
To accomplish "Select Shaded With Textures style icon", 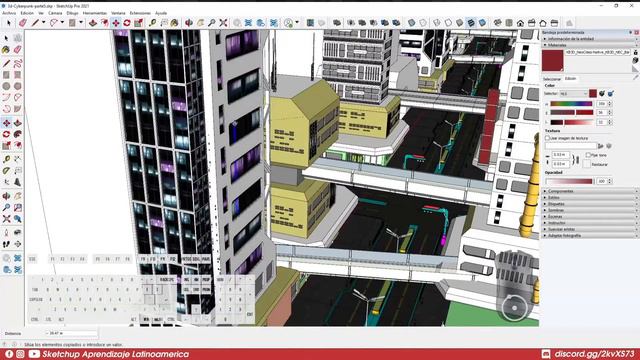I will tap(471, 23).
